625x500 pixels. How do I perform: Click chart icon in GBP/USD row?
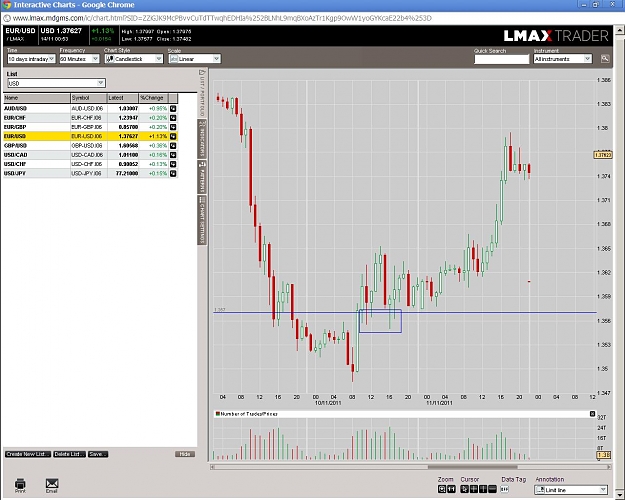173,146
